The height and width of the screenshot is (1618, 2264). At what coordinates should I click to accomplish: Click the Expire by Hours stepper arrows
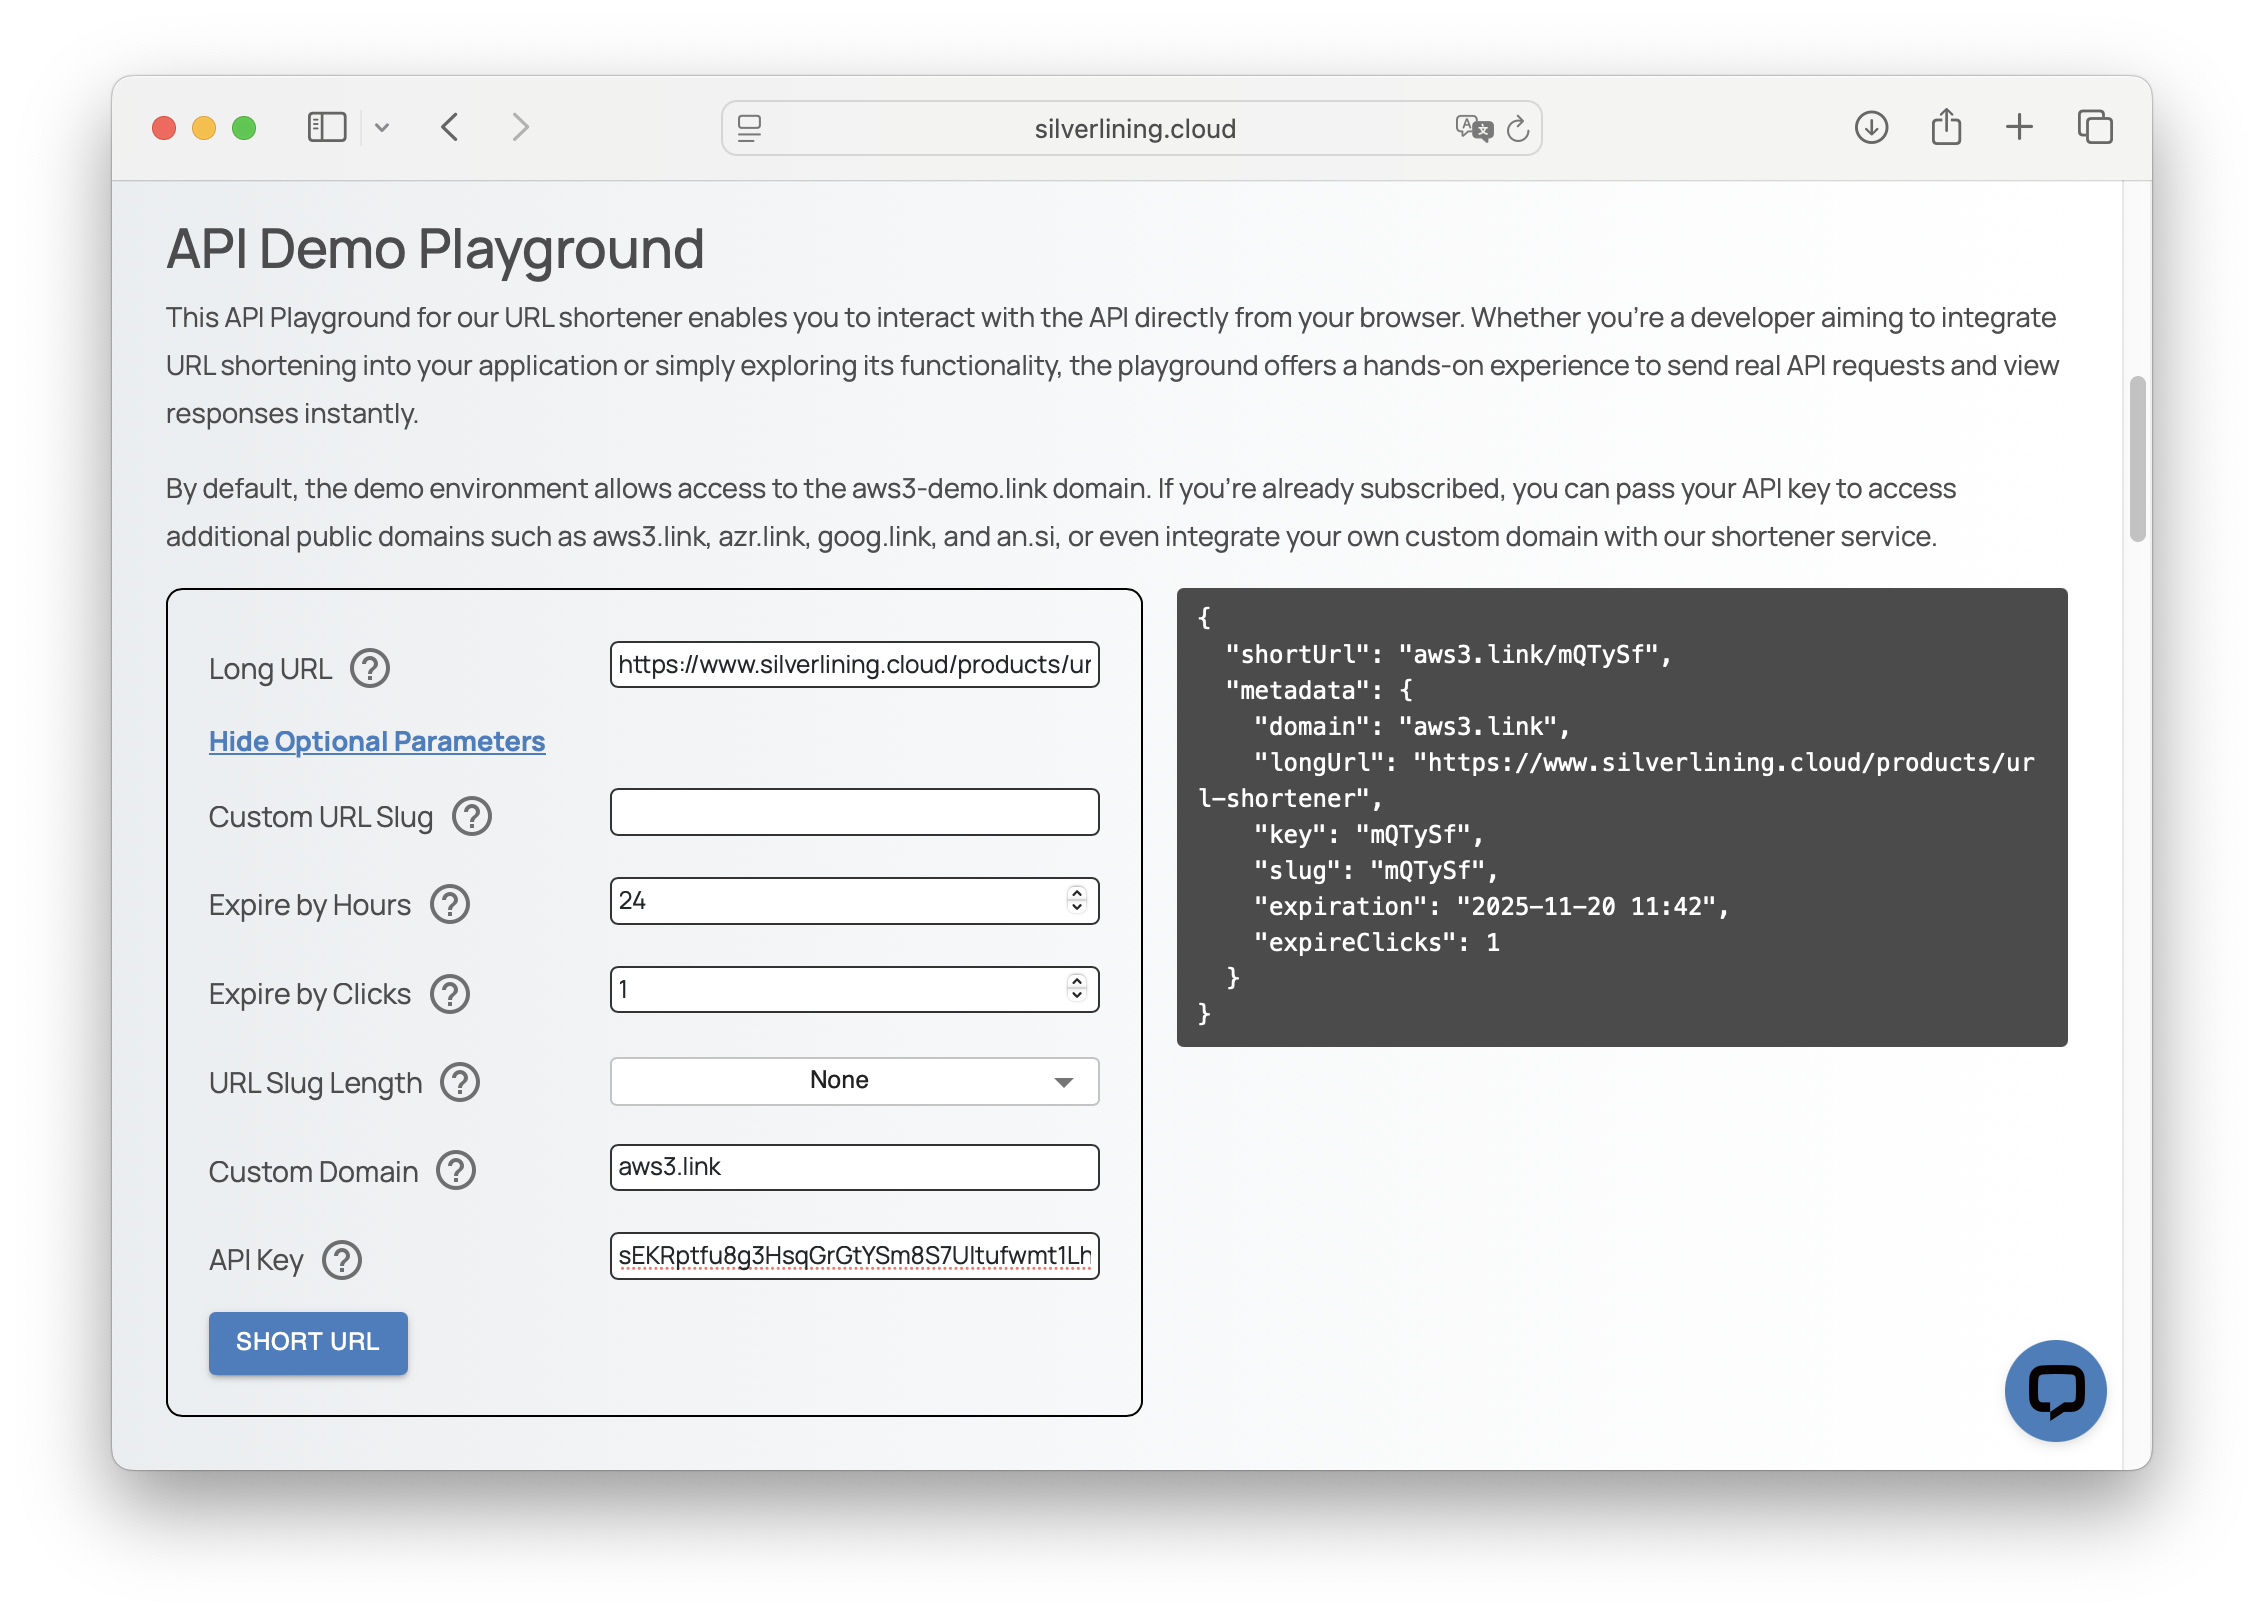[1077, 900]
